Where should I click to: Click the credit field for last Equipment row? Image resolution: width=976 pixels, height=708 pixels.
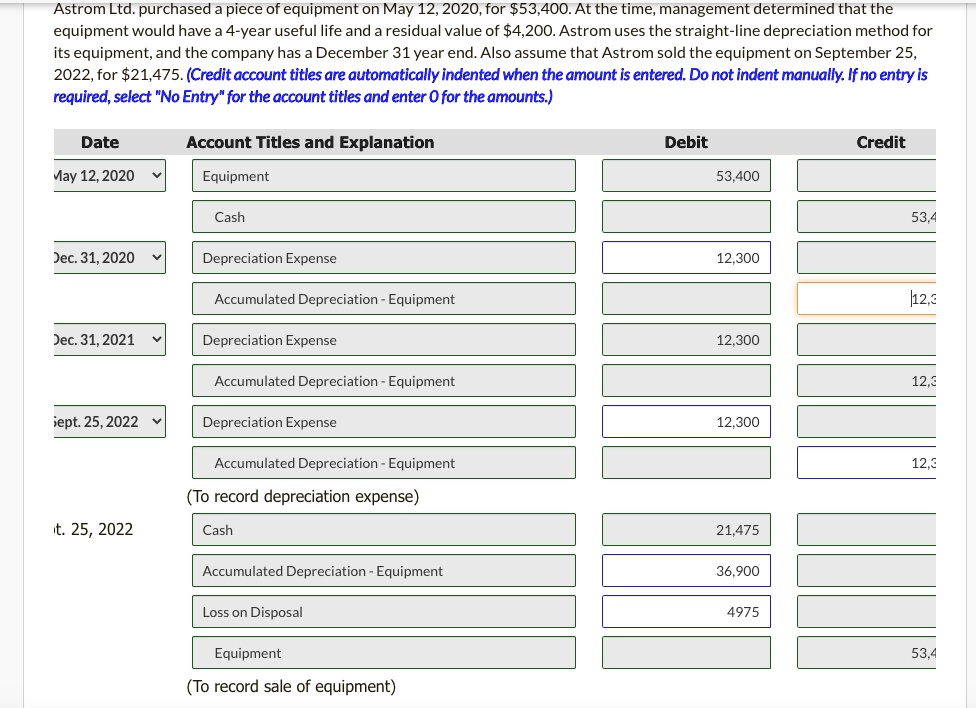866,653
